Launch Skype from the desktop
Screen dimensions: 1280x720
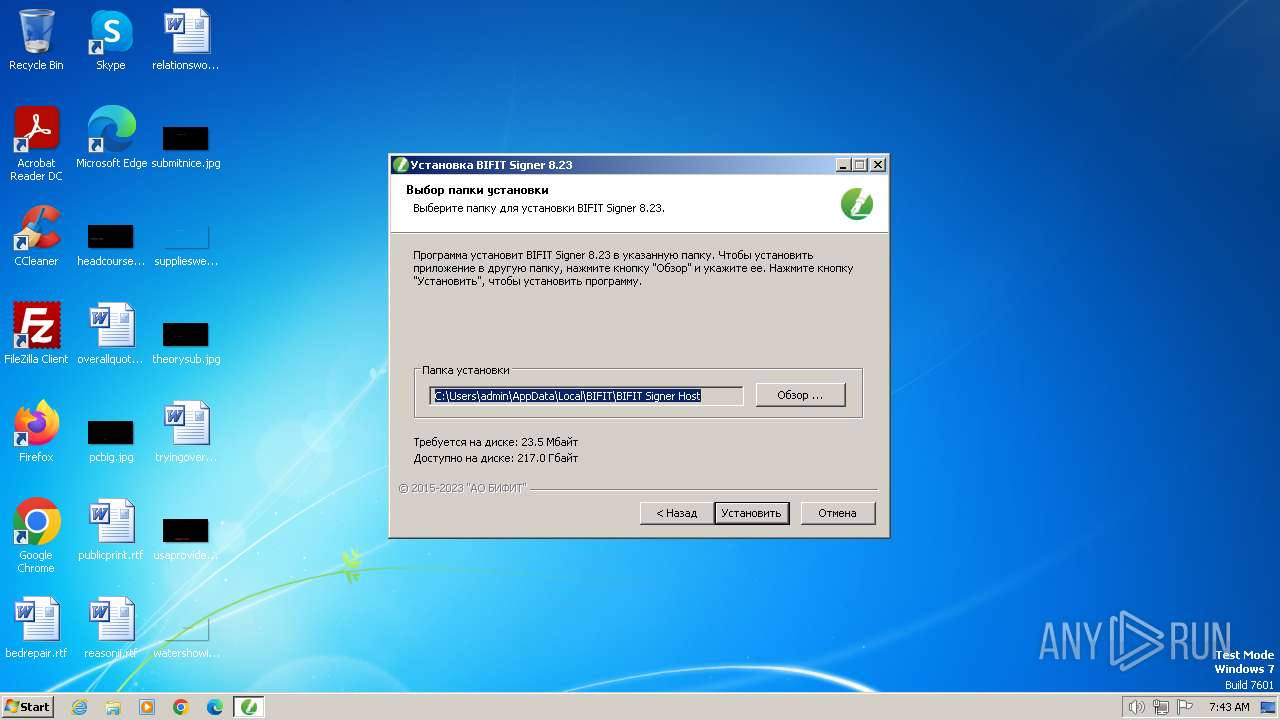(x=110, y=40)
